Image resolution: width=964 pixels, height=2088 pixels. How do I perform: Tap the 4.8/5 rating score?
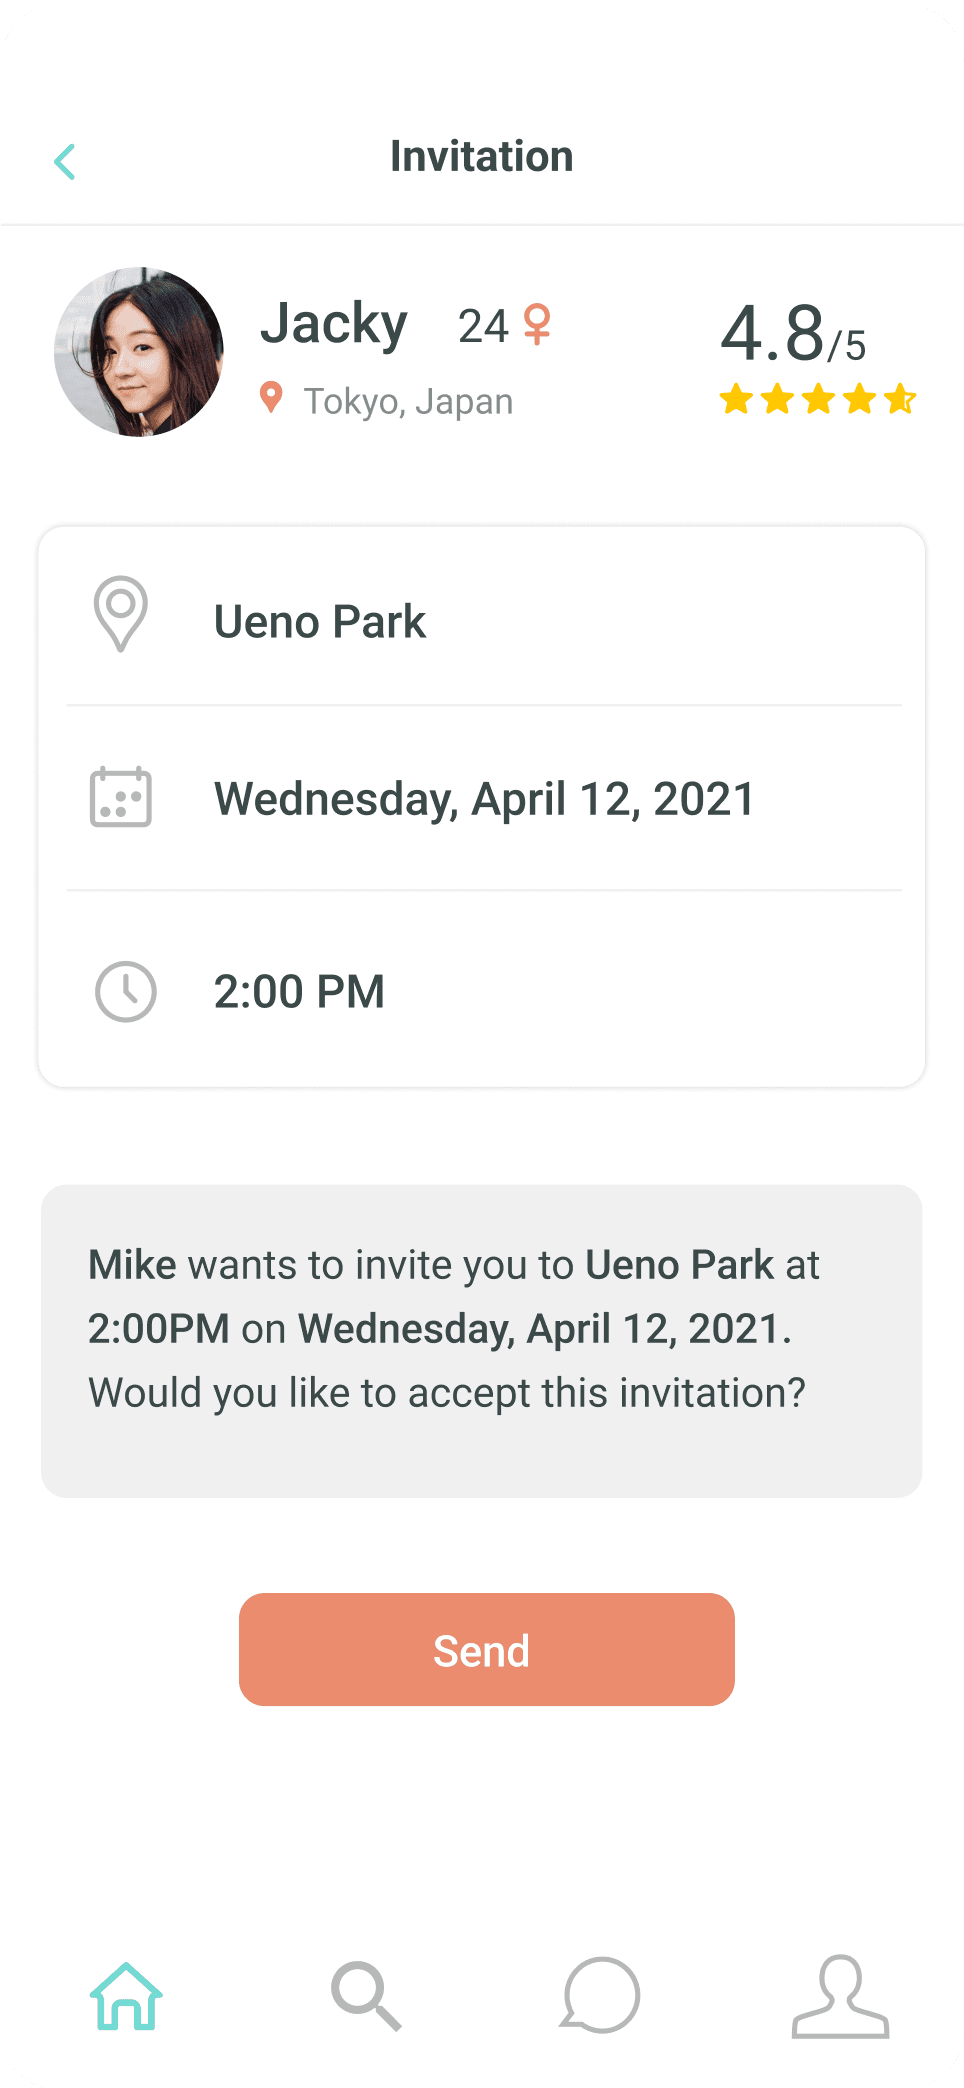coord(793,333)
